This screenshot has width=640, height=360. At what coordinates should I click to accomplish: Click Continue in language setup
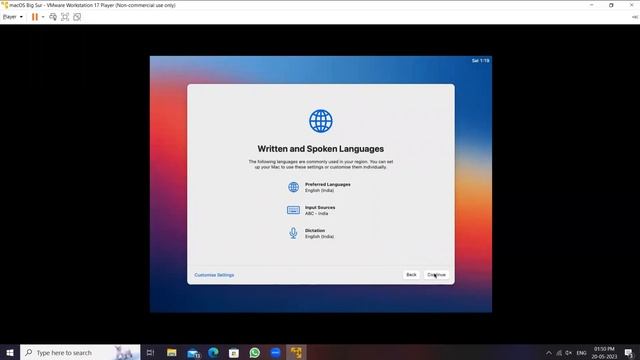[x=436, y=275]
